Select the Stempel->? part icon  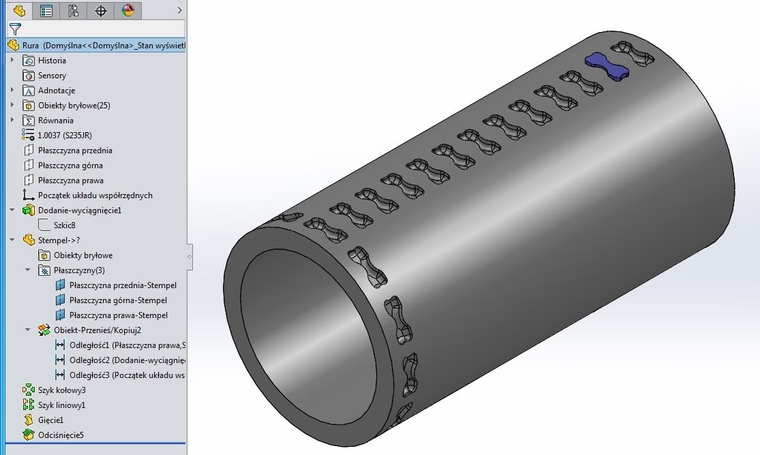tap(29, 240)
